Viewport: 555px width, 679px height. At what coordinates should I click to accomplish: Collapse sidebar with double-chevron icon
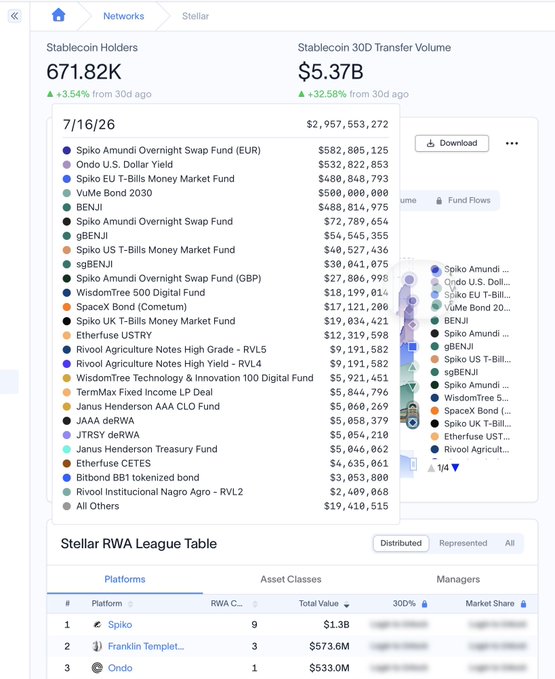point(14,16)
